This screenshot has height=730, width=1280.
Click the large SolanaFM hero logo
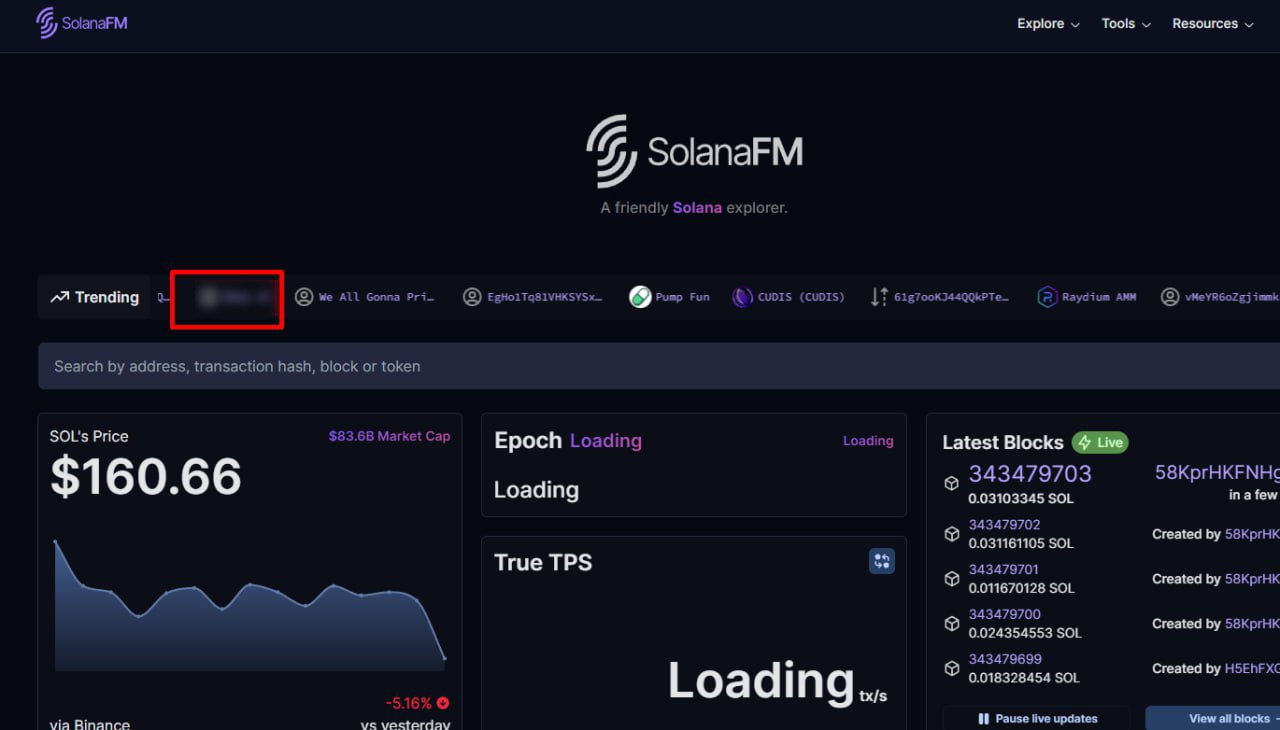tap(694, 151)
